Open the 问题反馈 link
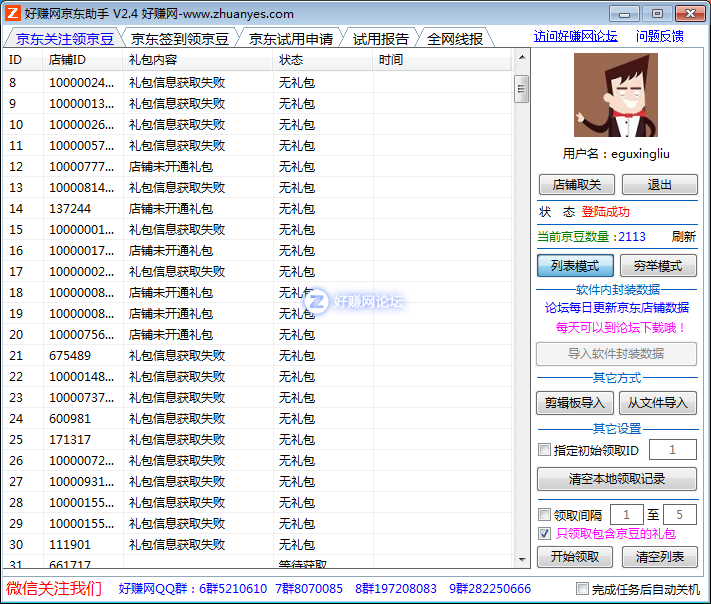The height and width of the screenshot is (604, 711). pyautogui.click(x=659, y=36)
